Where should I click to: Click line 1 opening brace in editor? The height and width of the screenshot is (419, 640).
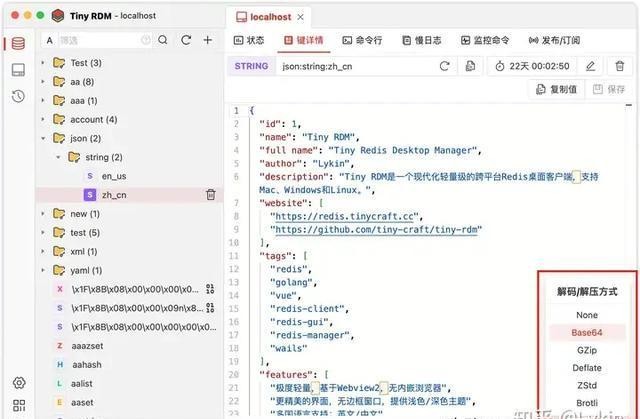coord(252,111)
